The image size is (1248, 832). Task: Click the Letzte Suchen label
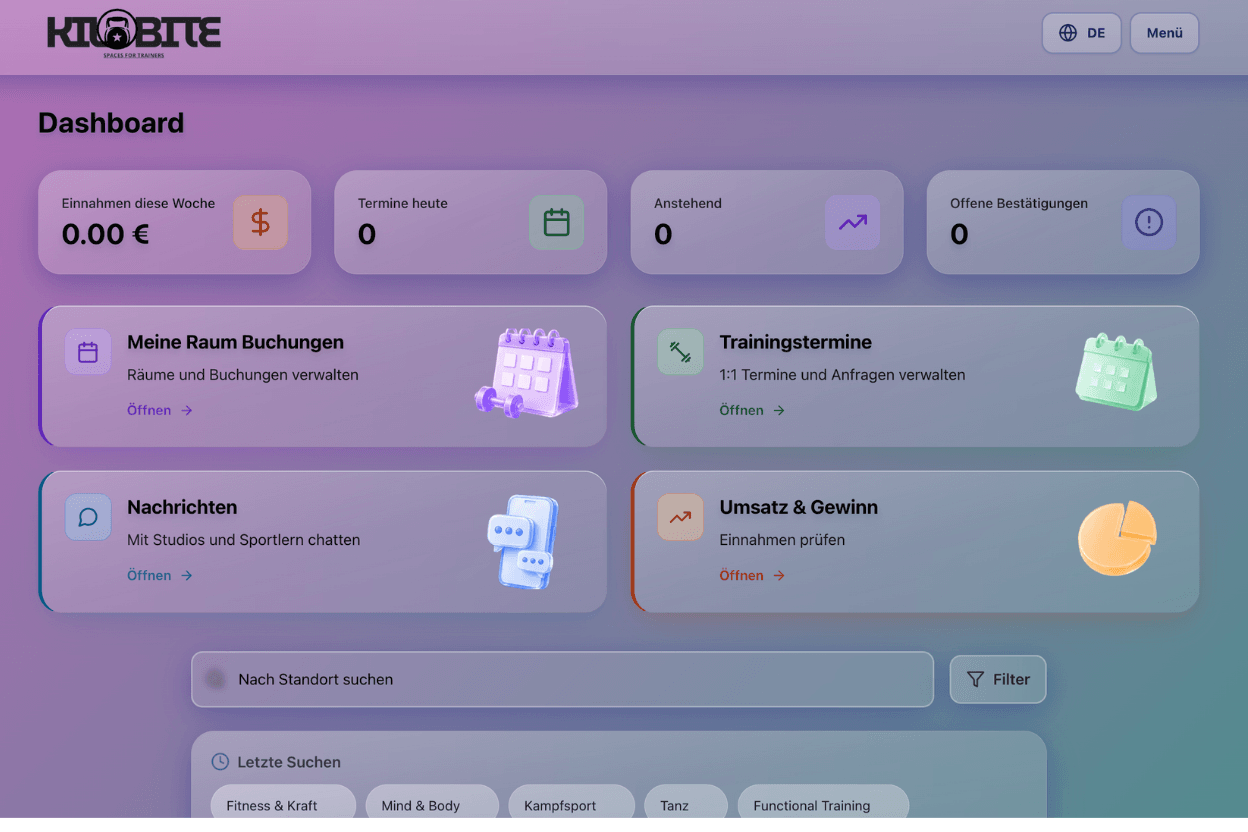[289, 762]
